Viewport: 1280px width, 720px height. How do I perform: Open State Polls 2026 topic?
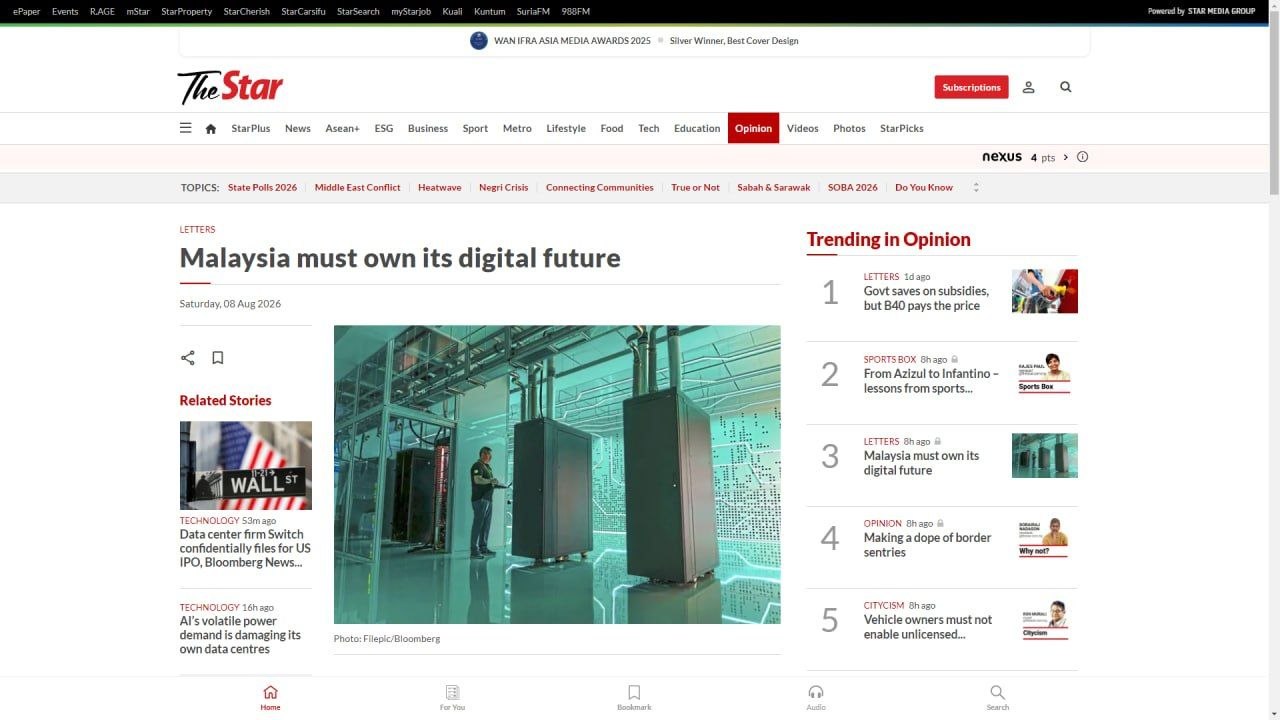point(262,187)
